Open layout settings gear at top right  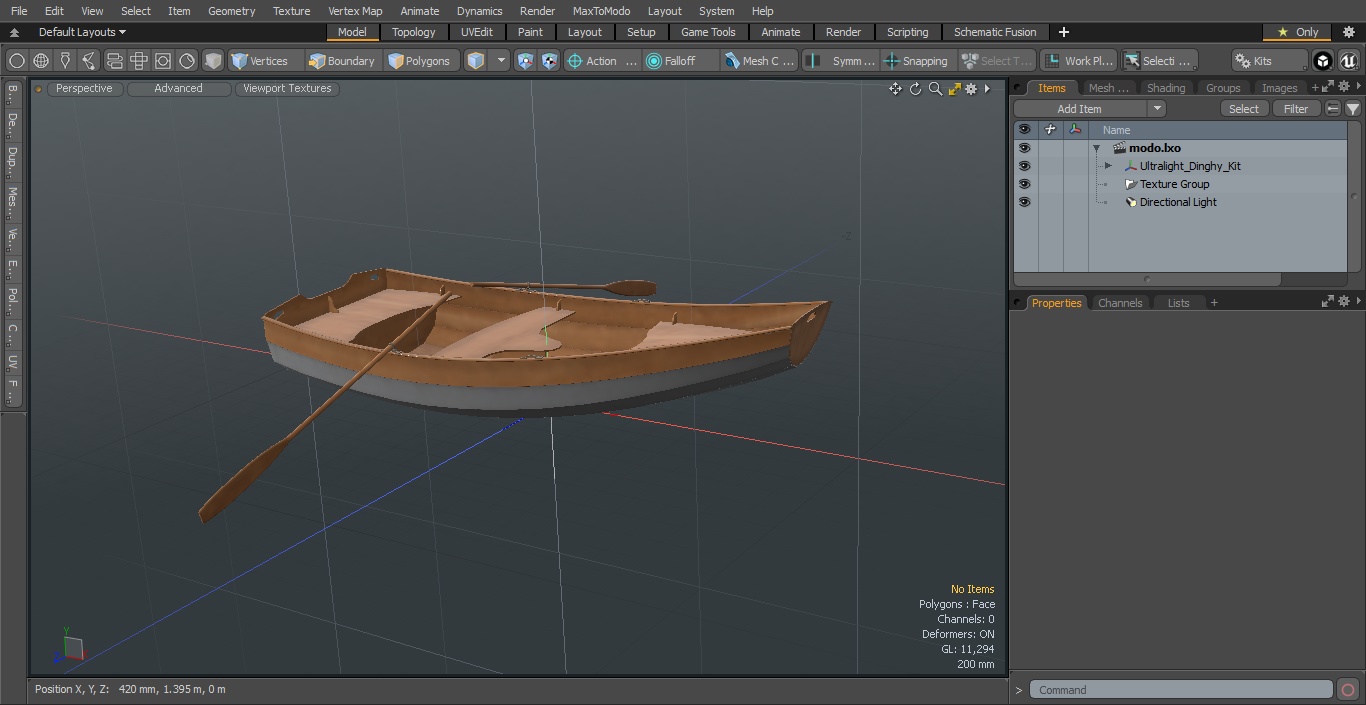[x=1349, y=32]
